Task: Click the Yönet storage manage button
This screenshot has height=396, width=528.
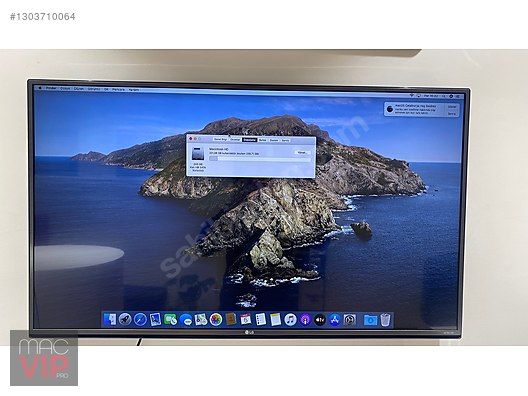Action: point(302,153)
